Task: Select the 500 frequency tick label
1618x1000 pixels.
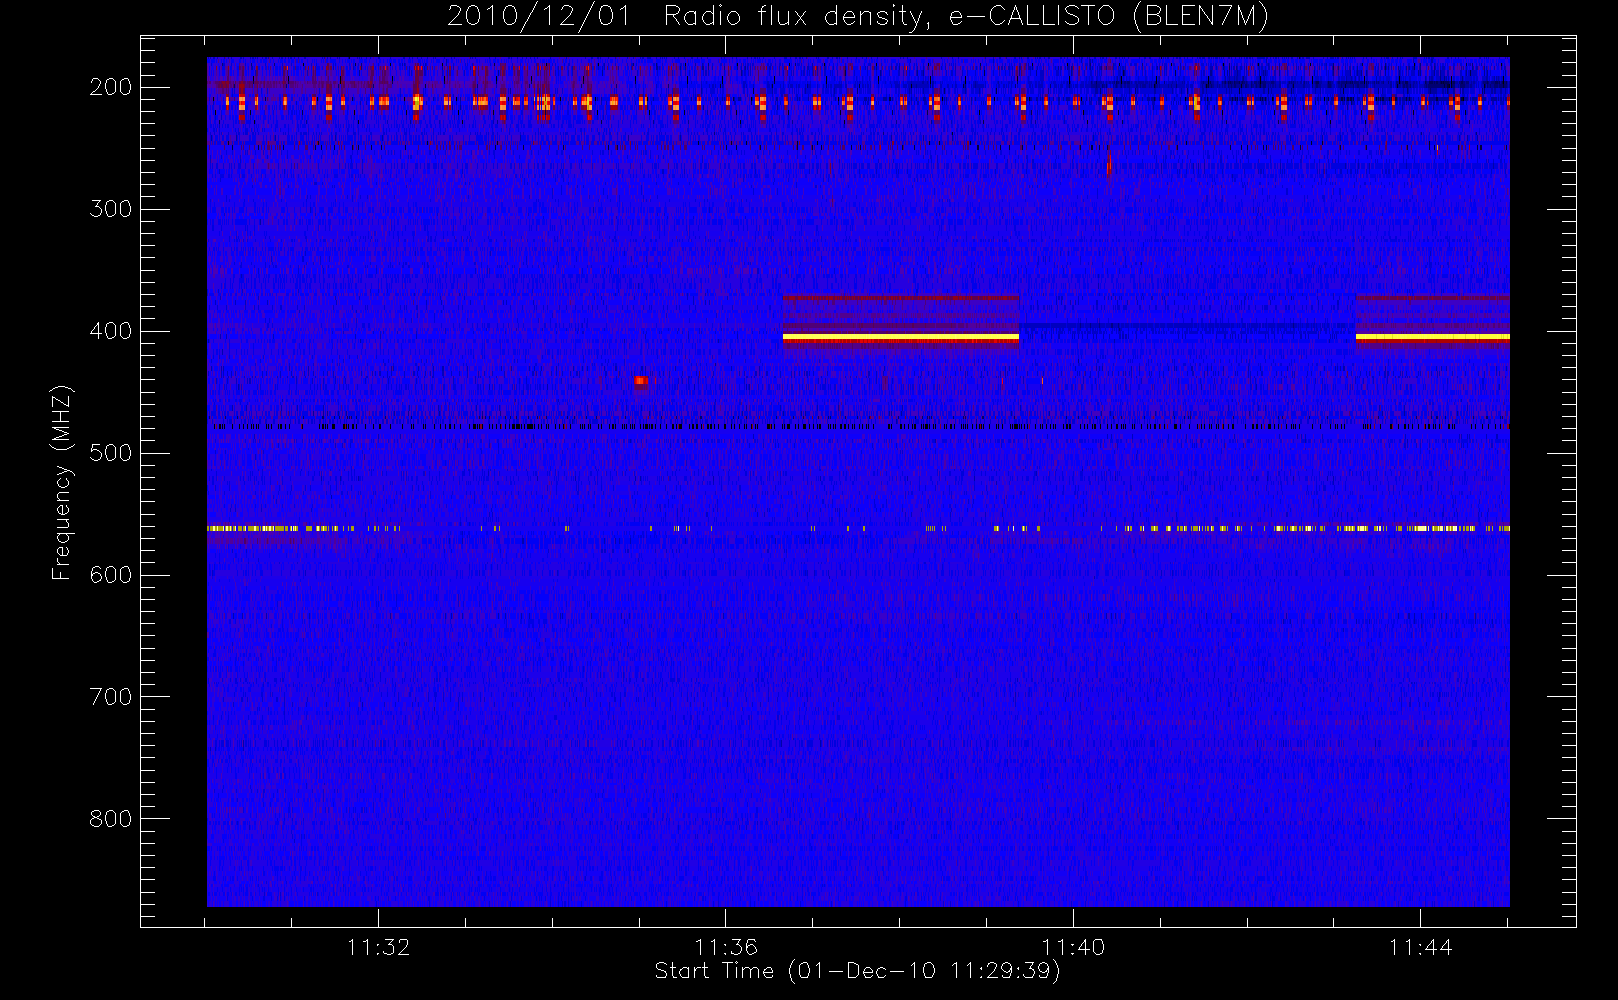Action: coord(111,453)
